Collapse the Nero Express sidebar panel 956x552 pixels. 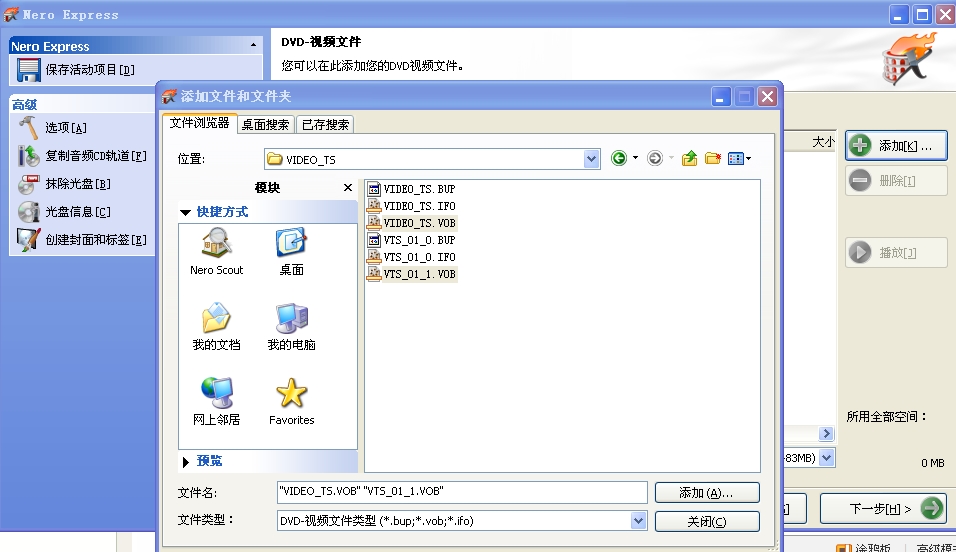click(253, 45)
